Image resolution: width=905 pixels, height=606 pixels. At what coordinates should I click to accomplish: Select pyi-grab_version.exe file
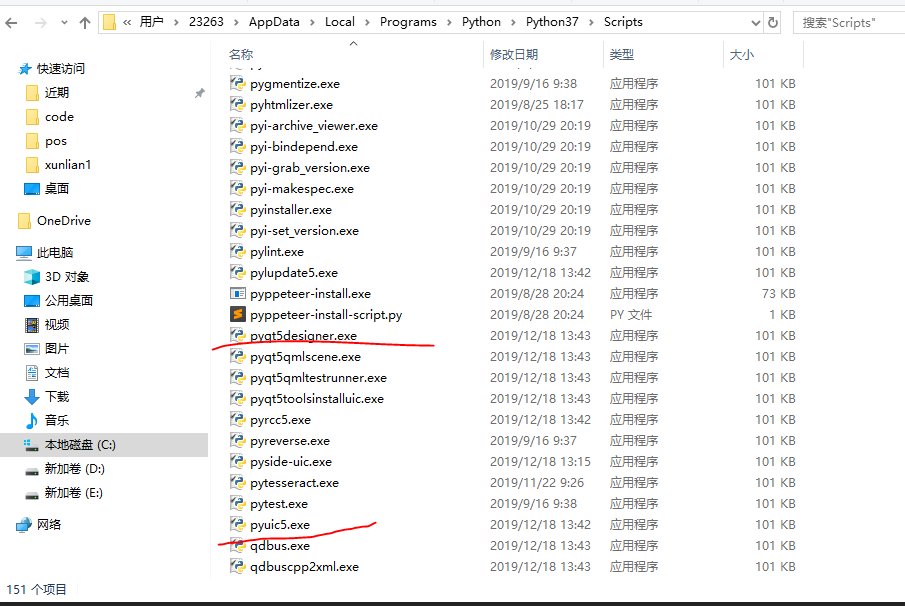(310, 168)
